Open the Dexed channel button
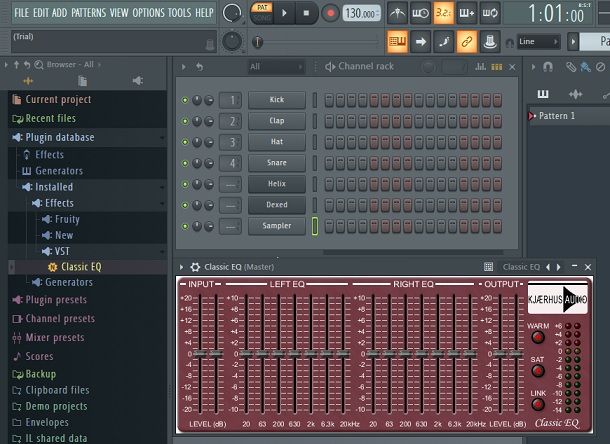Screen dimensions: 610x444 pos(277,205)
